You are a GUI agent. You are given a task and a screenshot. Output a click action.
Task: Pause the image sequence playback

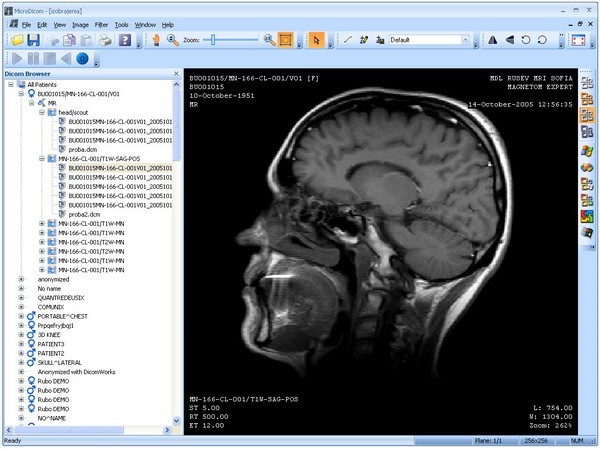33,59
